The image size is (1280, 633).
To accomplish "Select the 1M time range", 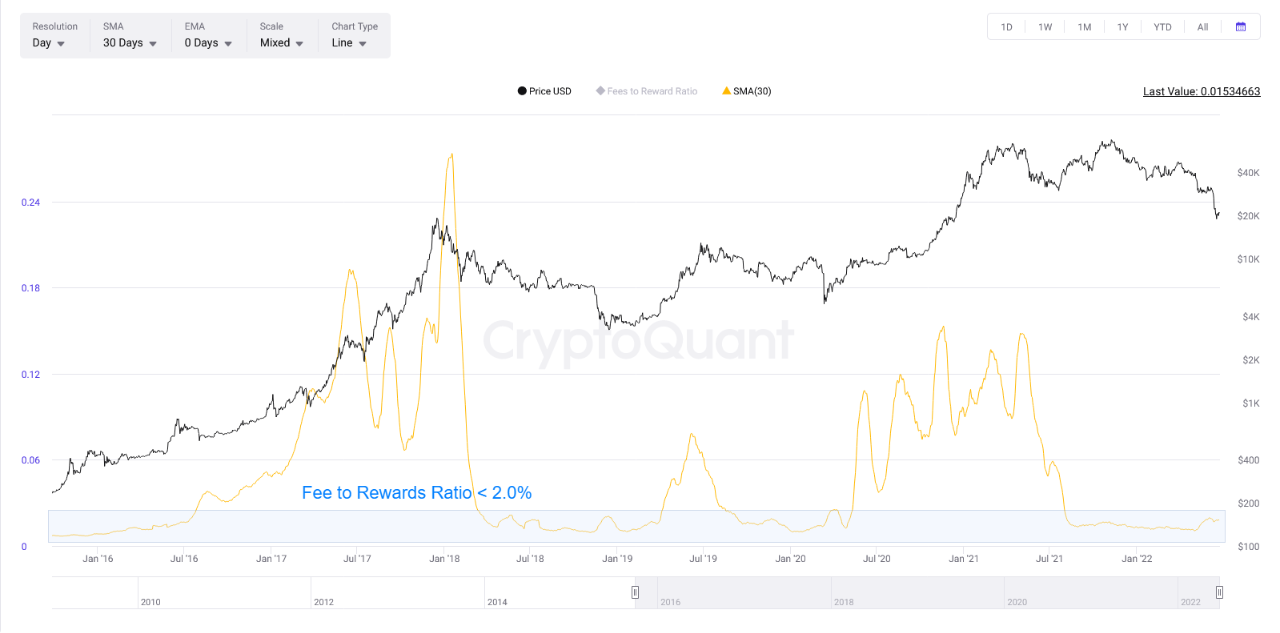I will (1083, 27).
